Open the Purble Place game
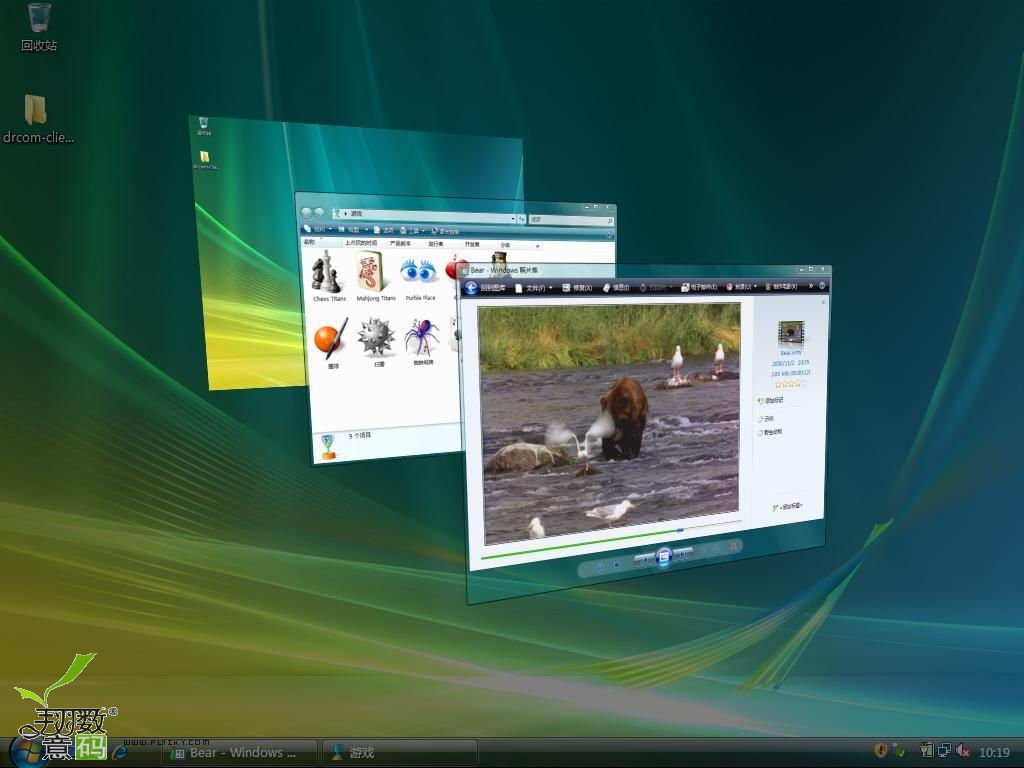1024x768 pixels. point(419,275)
